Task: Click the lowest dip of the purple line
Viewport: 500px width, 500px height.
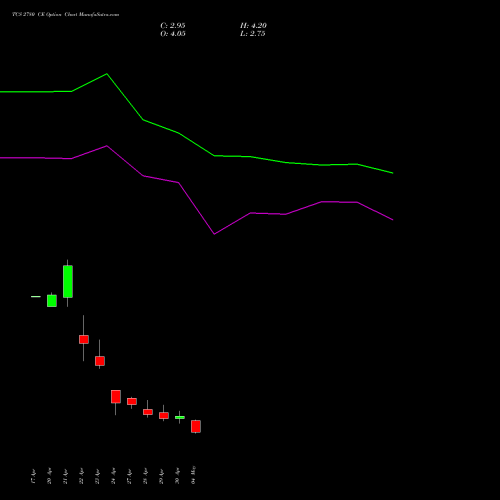Action: coord(214,234)
